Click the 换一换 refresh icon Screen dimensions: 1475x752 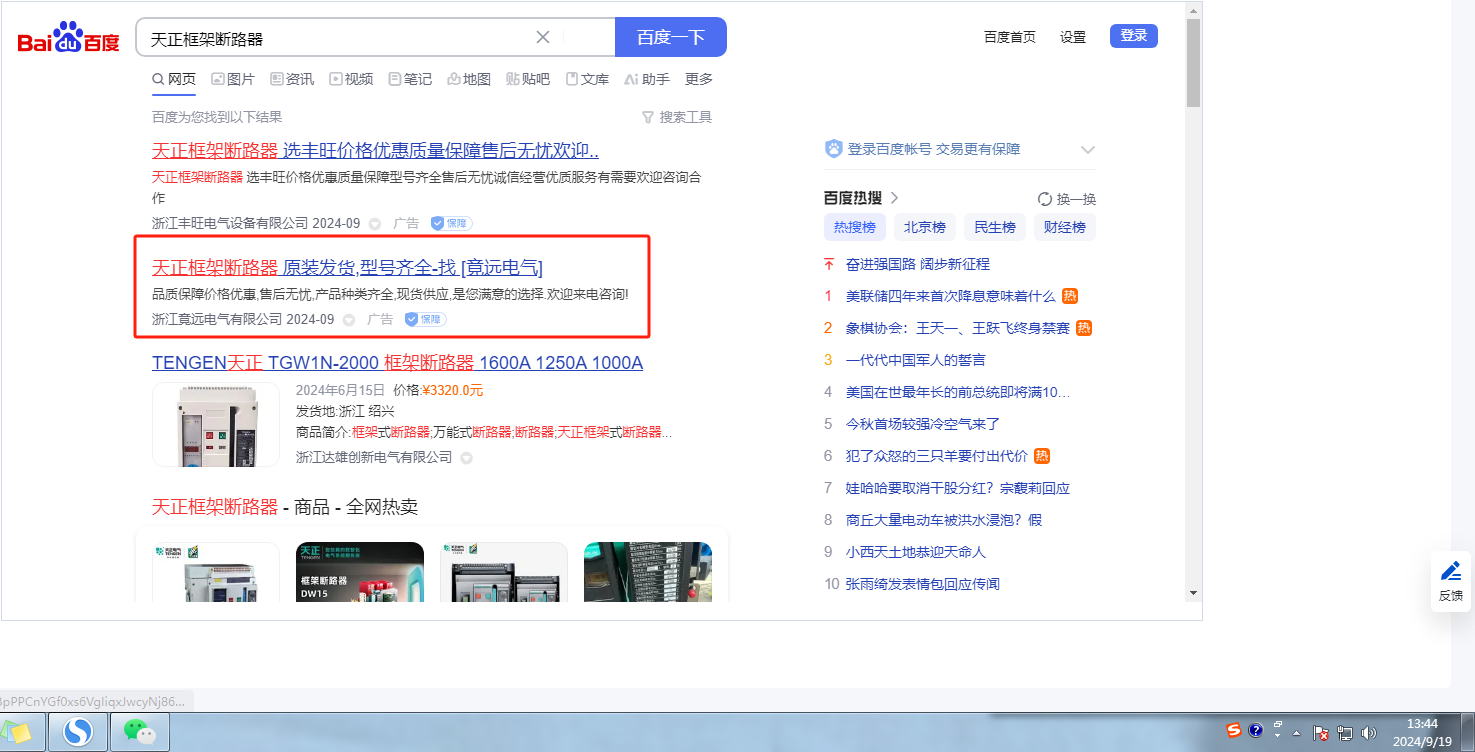click(1045, 199)
